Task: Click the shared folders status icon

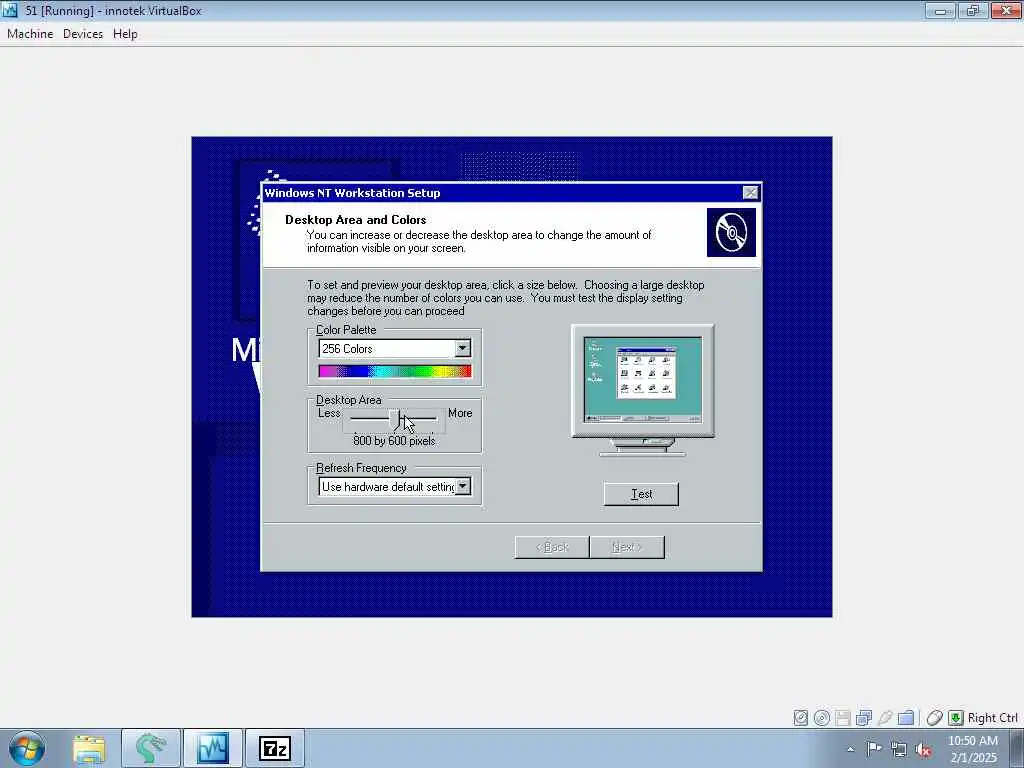Action: [906, 718]
